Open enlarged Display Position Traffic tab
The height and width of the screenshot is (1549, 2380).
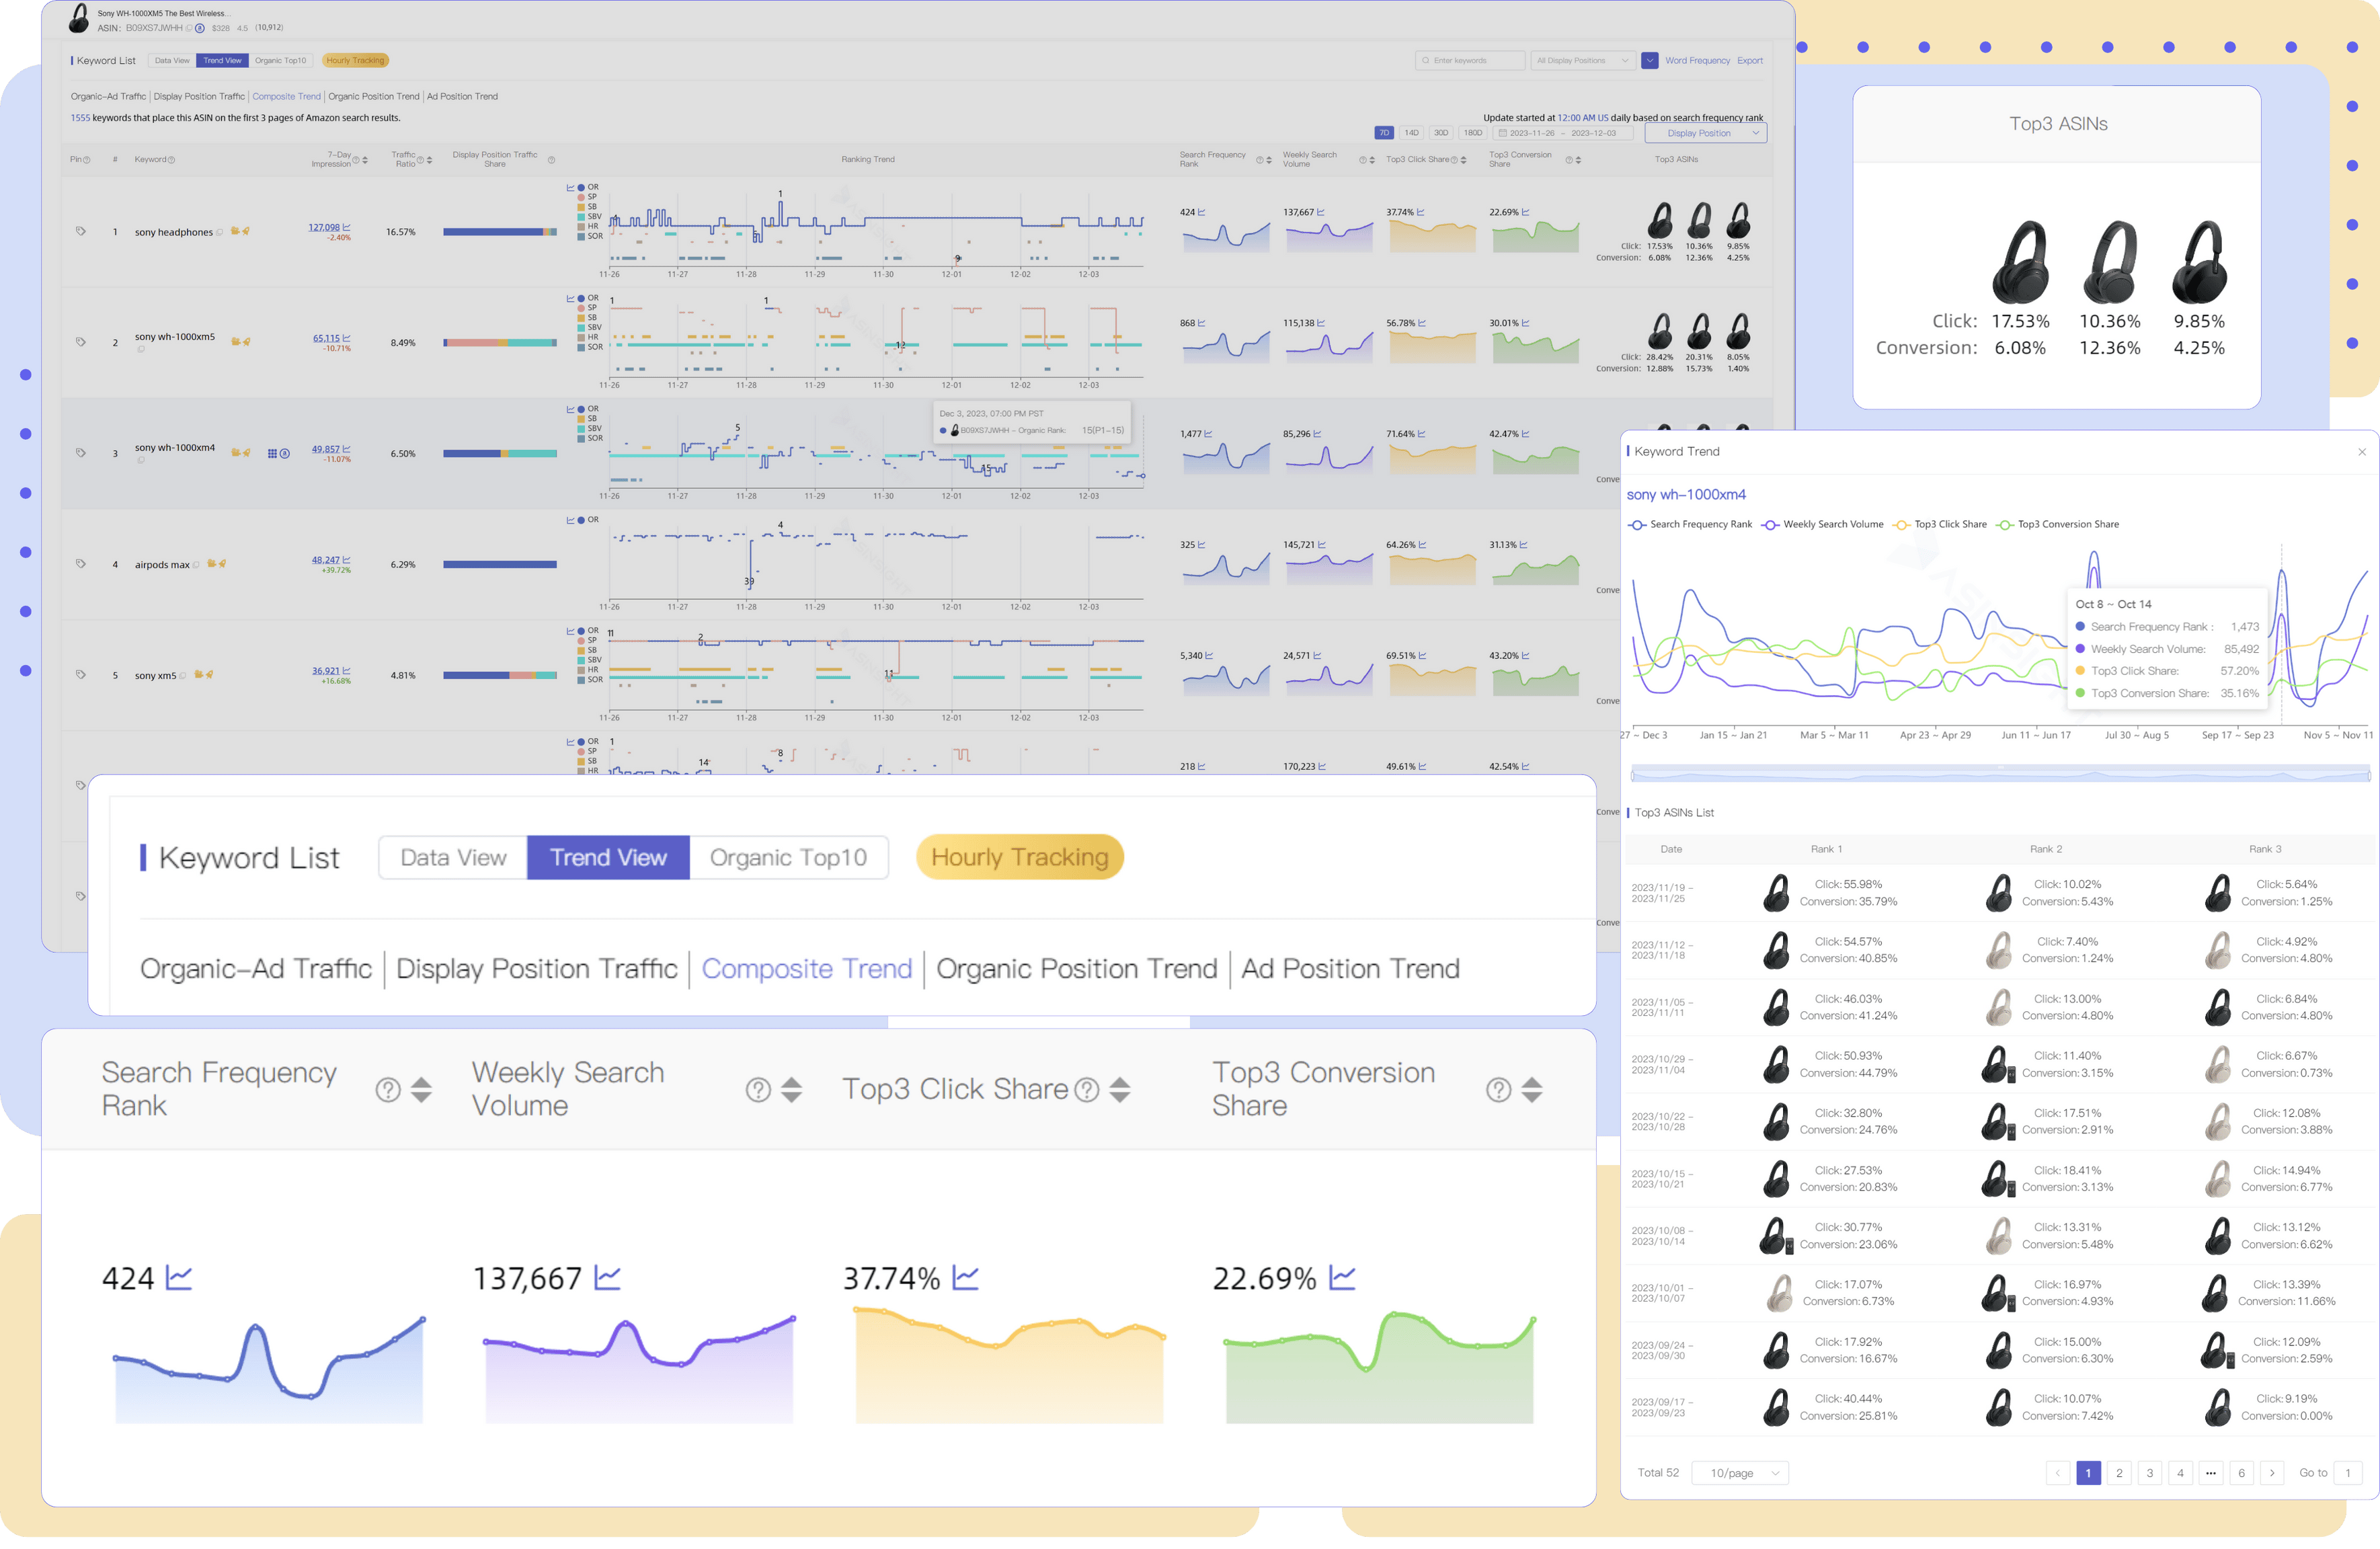pyautogui.click(x=537, y=969)
